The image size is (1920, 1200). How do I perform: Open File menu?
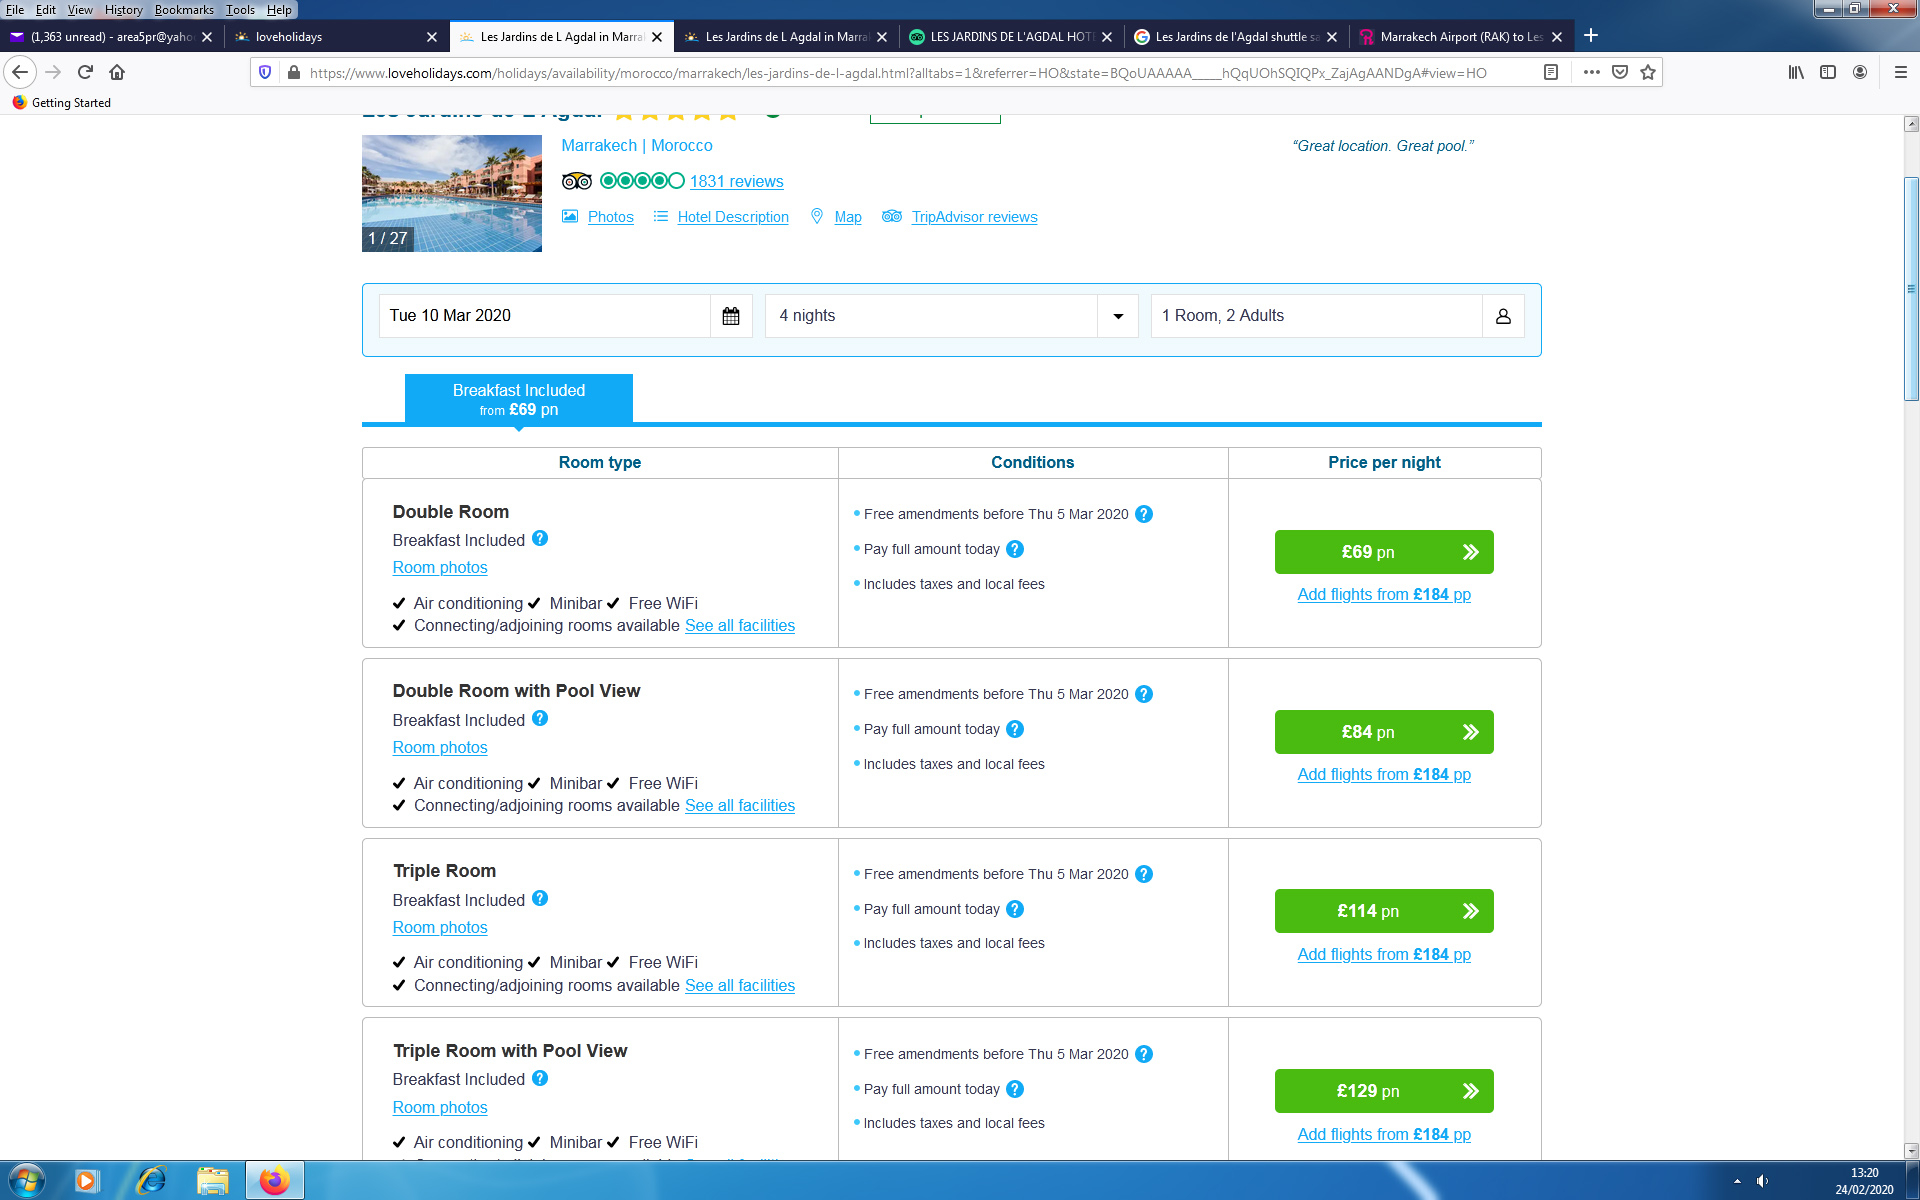(x=15, y=10)
